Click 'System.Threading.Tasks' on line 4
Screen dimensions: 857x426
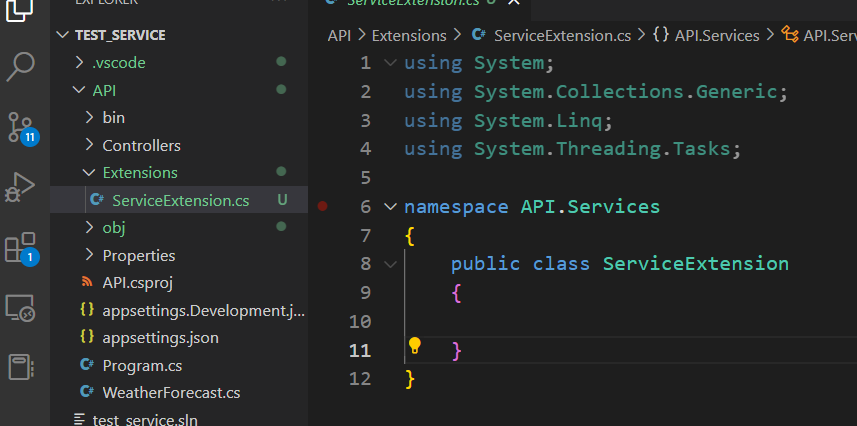click(x=602, y=149)
